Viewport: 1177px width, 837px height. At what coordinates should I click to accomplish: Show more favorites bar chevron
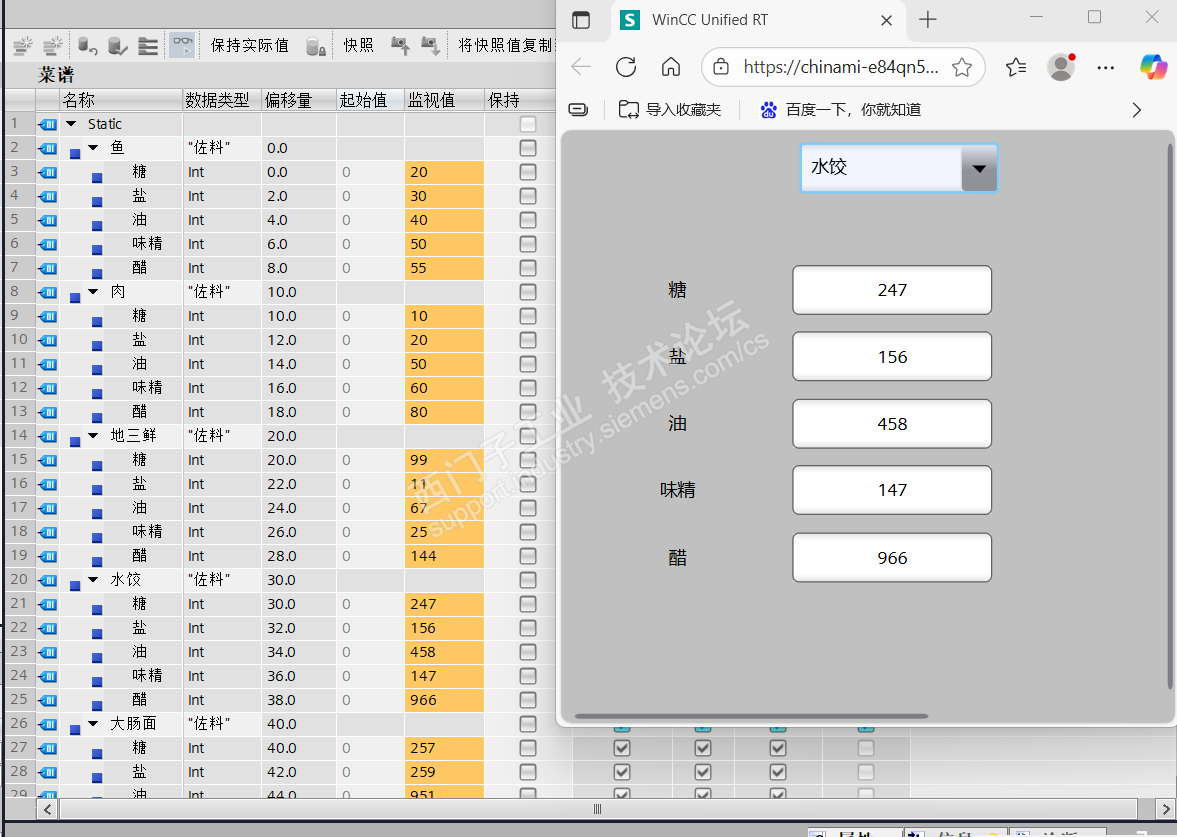click(1136, 110)
